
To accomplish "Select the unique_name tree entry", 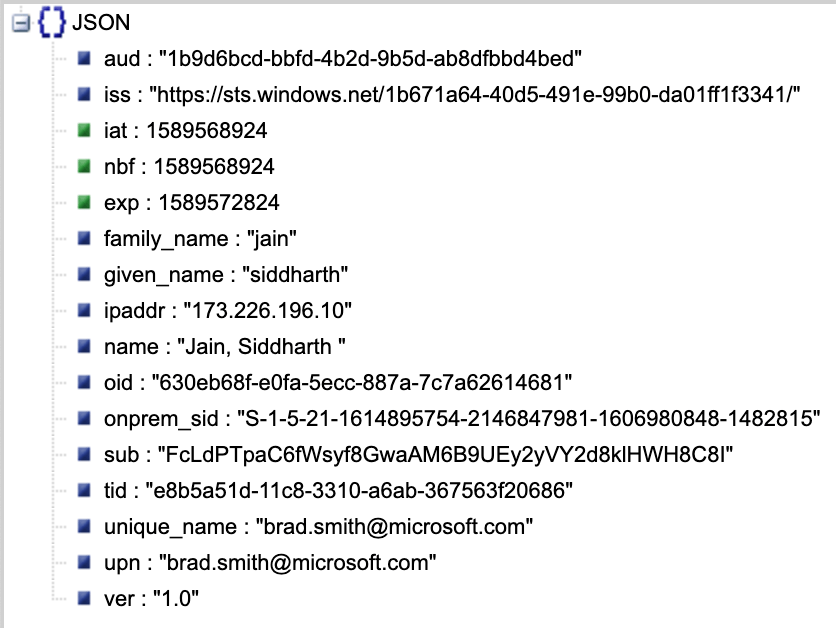I will [318, 527].
